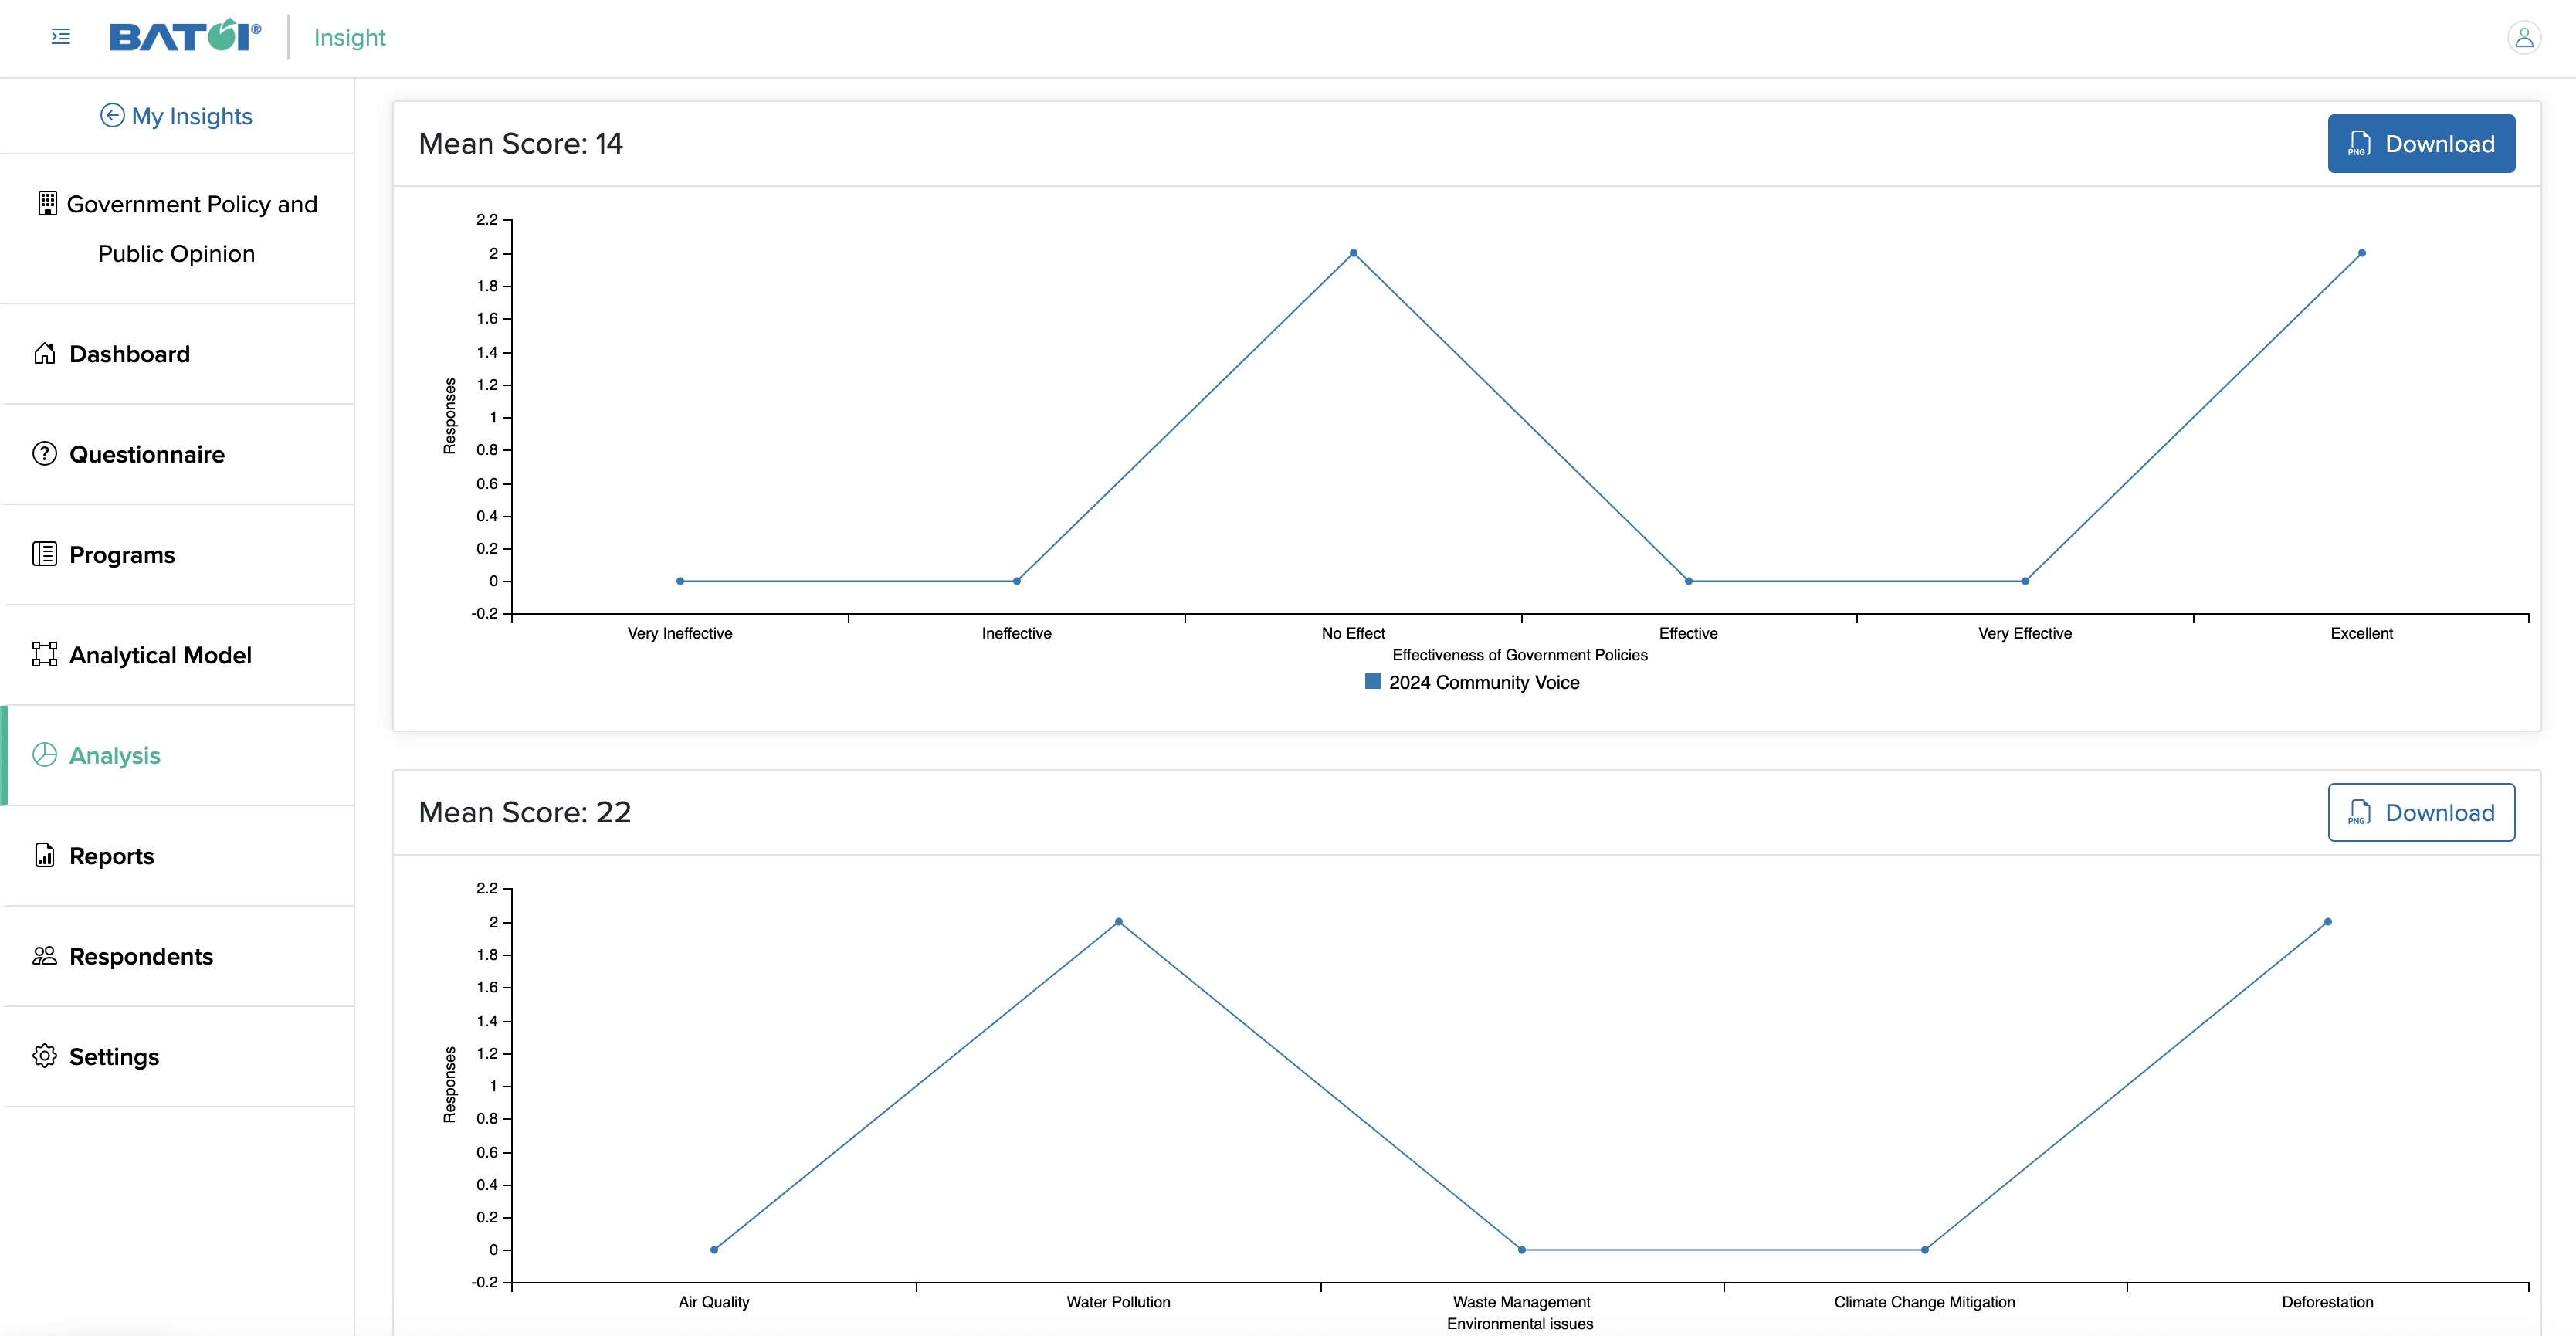This screenshot has width=2576, height=1336.
Task: Click the Waste Management axis label
Action: [1521, 1302]
